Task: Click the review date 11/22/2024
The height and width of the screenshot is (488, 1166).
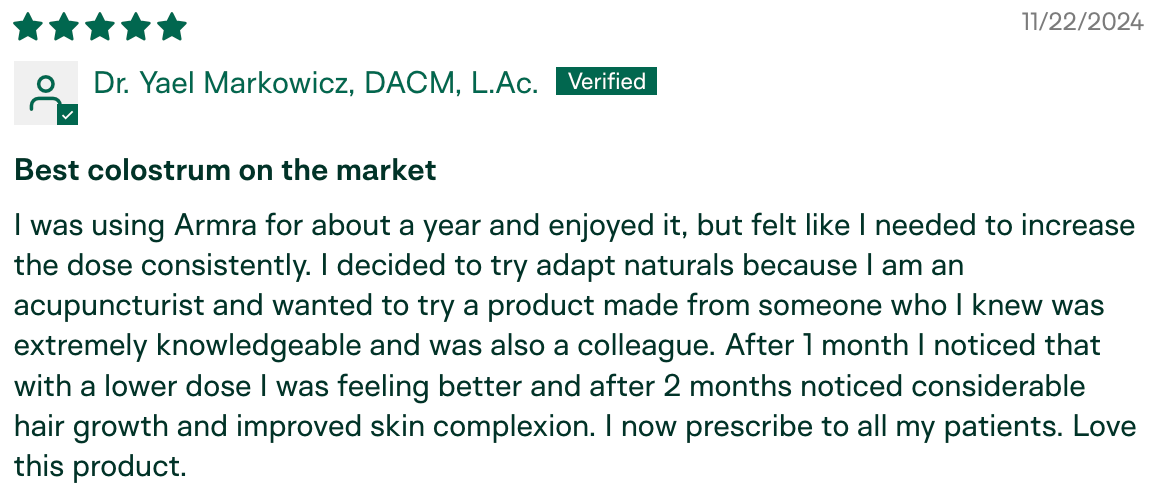Action: pos(1083,23)
